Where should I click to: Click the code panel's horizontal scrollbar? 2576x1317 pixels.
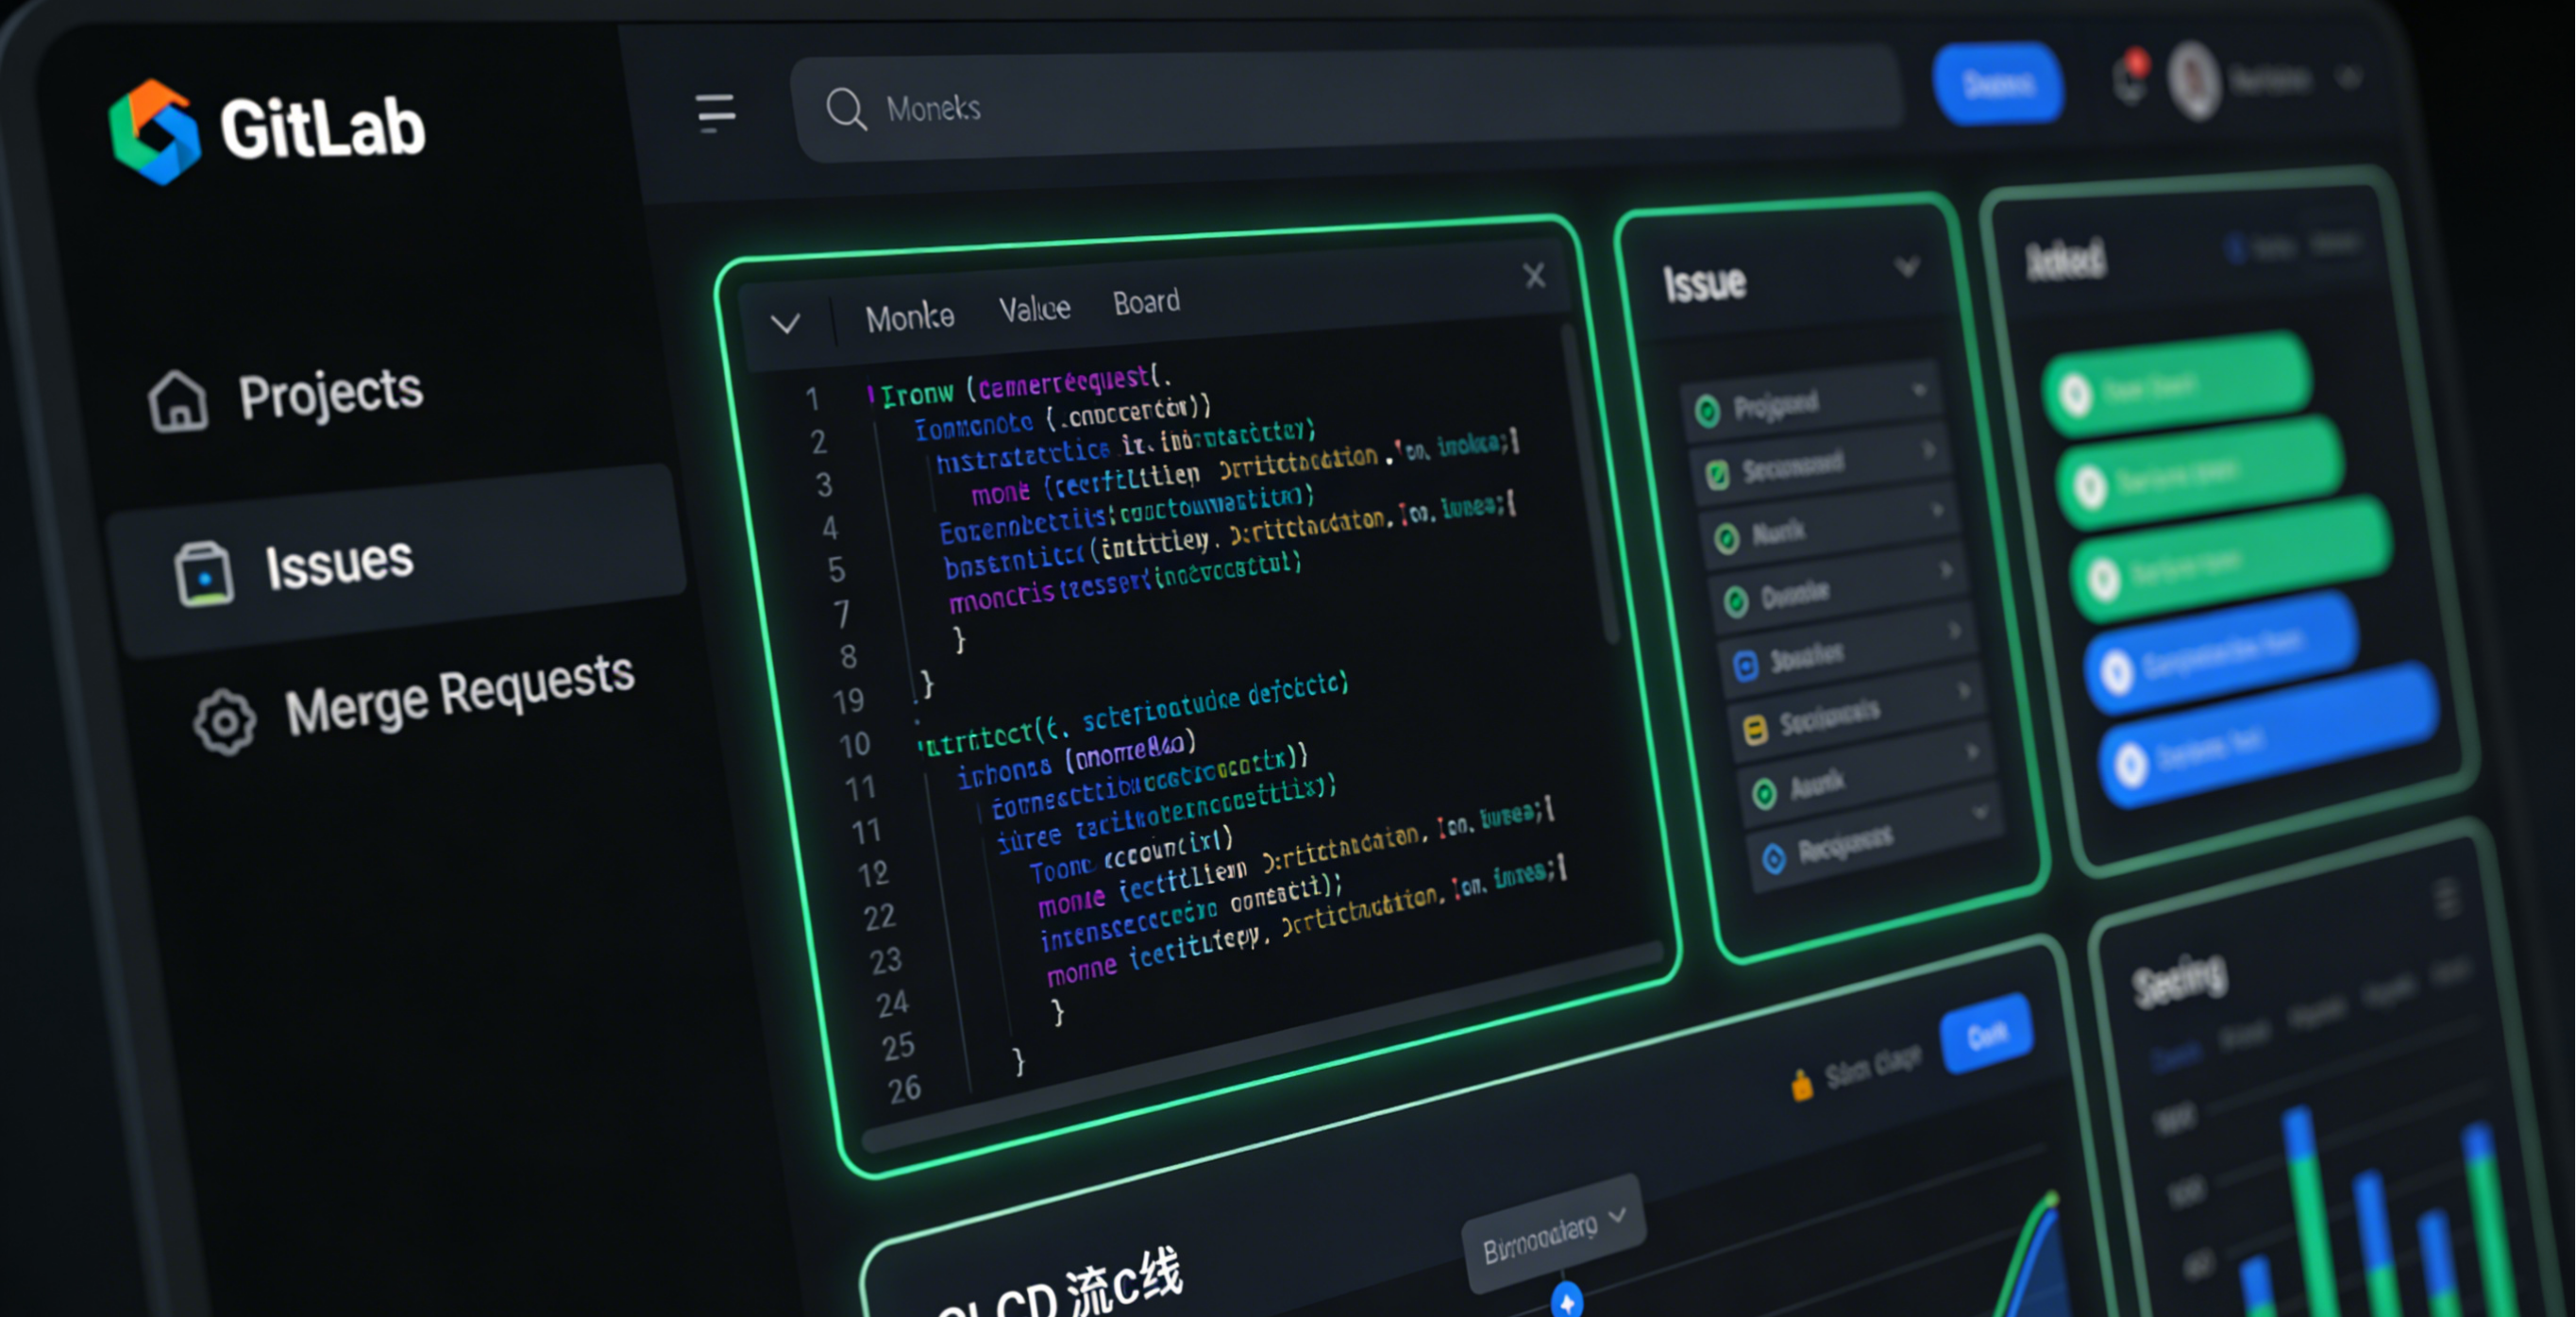point(1262,1048)
